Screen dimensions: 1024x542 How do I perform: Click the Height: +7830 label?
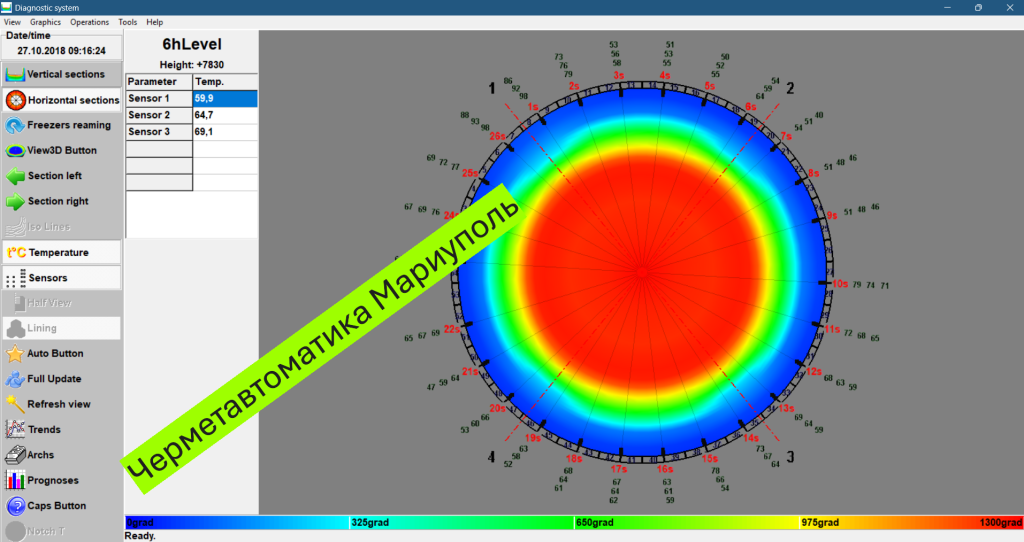coord(192,65)
